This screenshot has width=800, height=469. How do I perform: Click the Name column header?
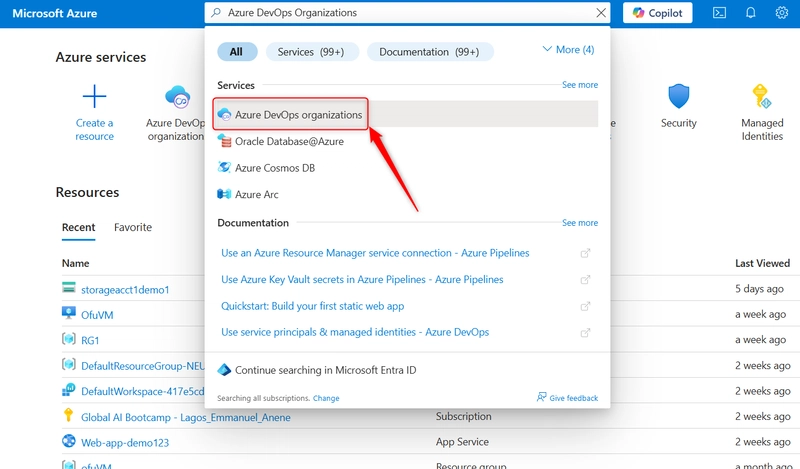point(76,263)
